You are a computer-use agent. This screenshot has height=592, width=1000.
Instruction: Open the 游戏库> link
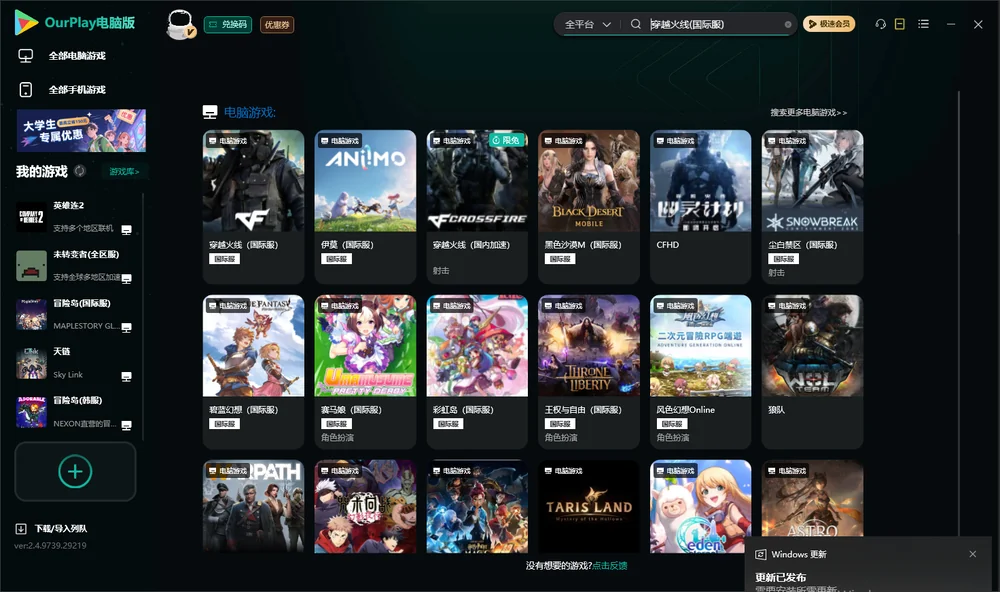[x=124, y=172]
